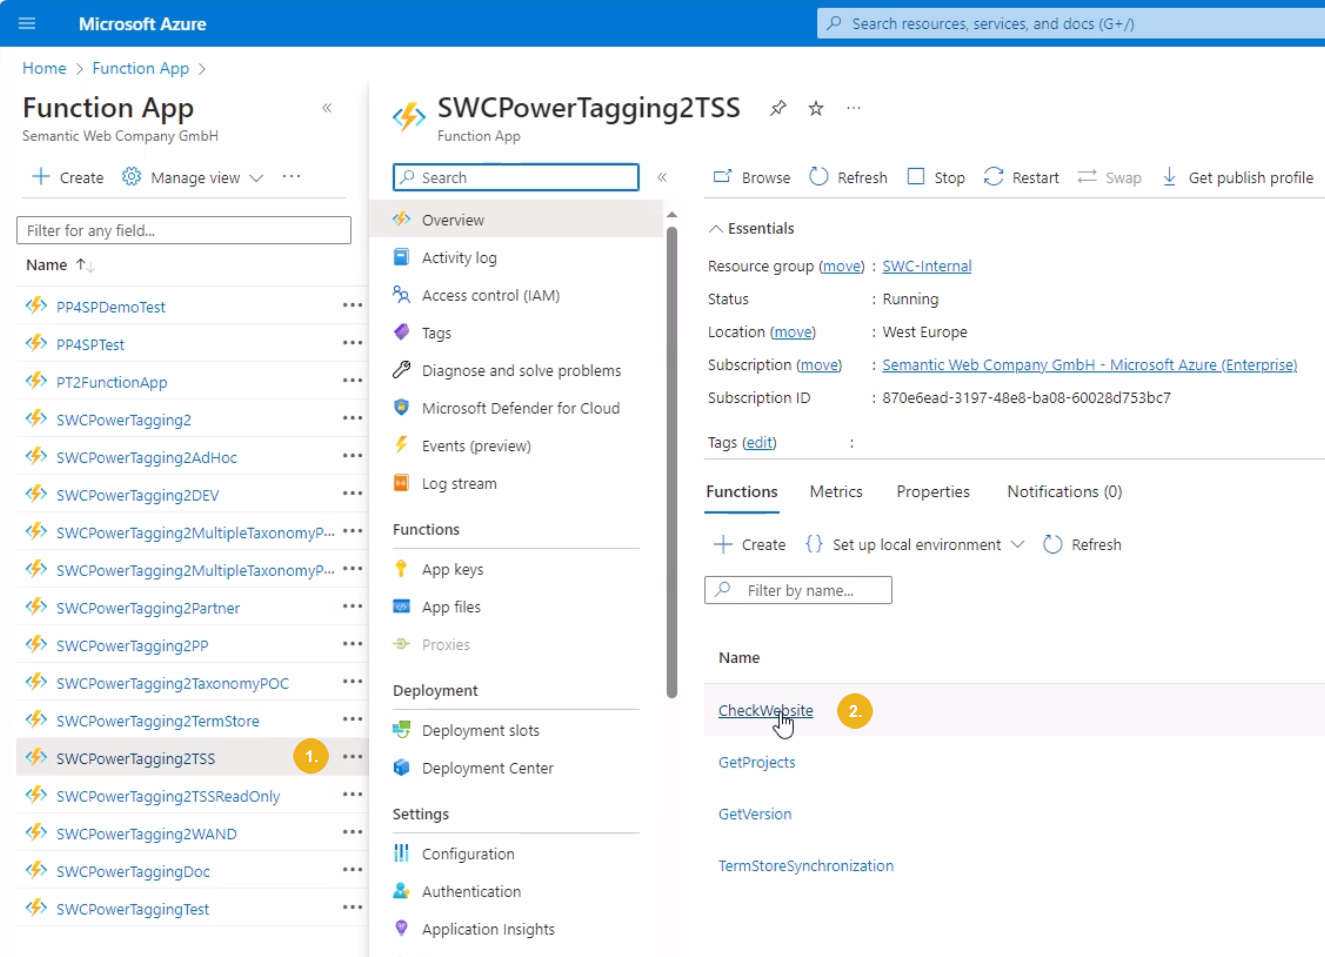This screenshot has height=957, width=1325.
Task: Open the TermStoreSynchronization function
Action: coord(806,866)
